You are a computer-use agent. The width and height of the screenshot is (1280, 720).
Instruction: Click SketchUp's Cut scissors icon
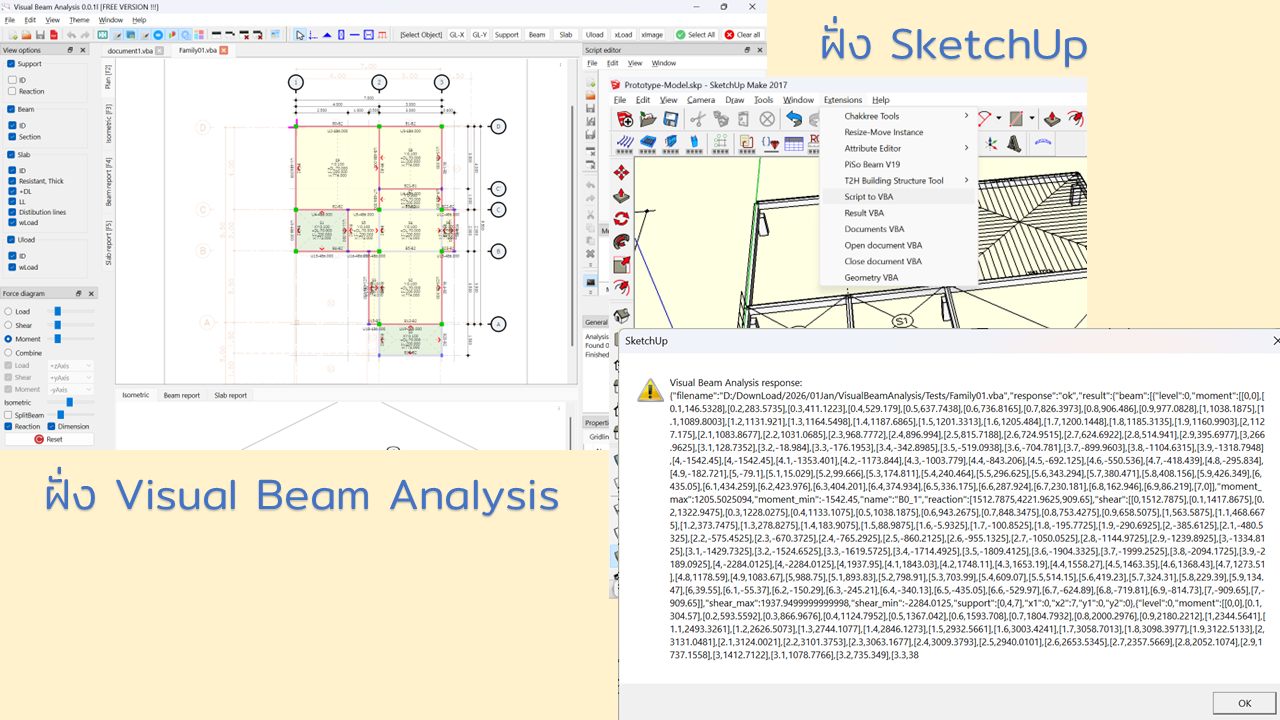point(698,119)
